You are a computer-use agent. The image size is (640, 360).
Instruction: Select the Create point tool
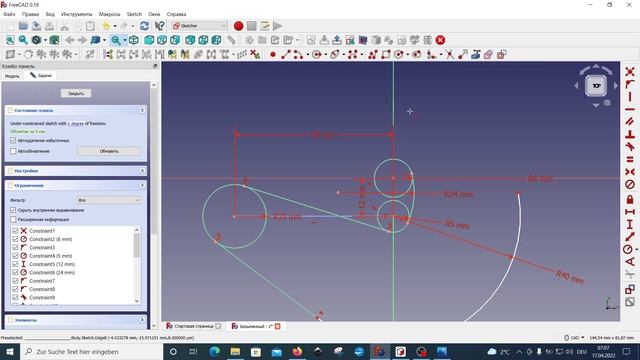pyautogui.click(x=273, y=54)
